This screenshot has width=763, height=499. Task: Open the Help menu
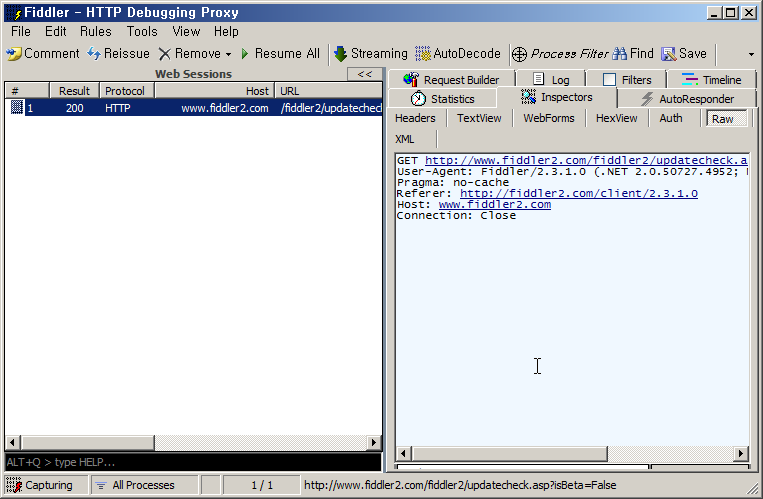click(x=226, y=32)
